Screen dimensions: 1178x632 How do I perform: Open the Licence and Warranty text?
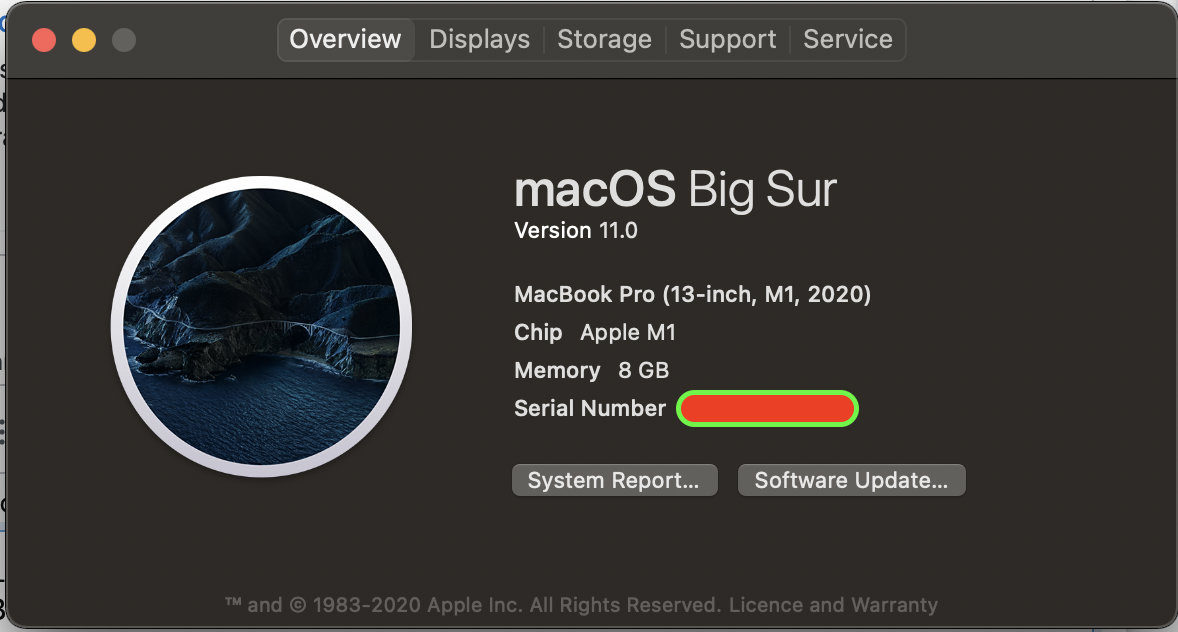coord(833,605)
